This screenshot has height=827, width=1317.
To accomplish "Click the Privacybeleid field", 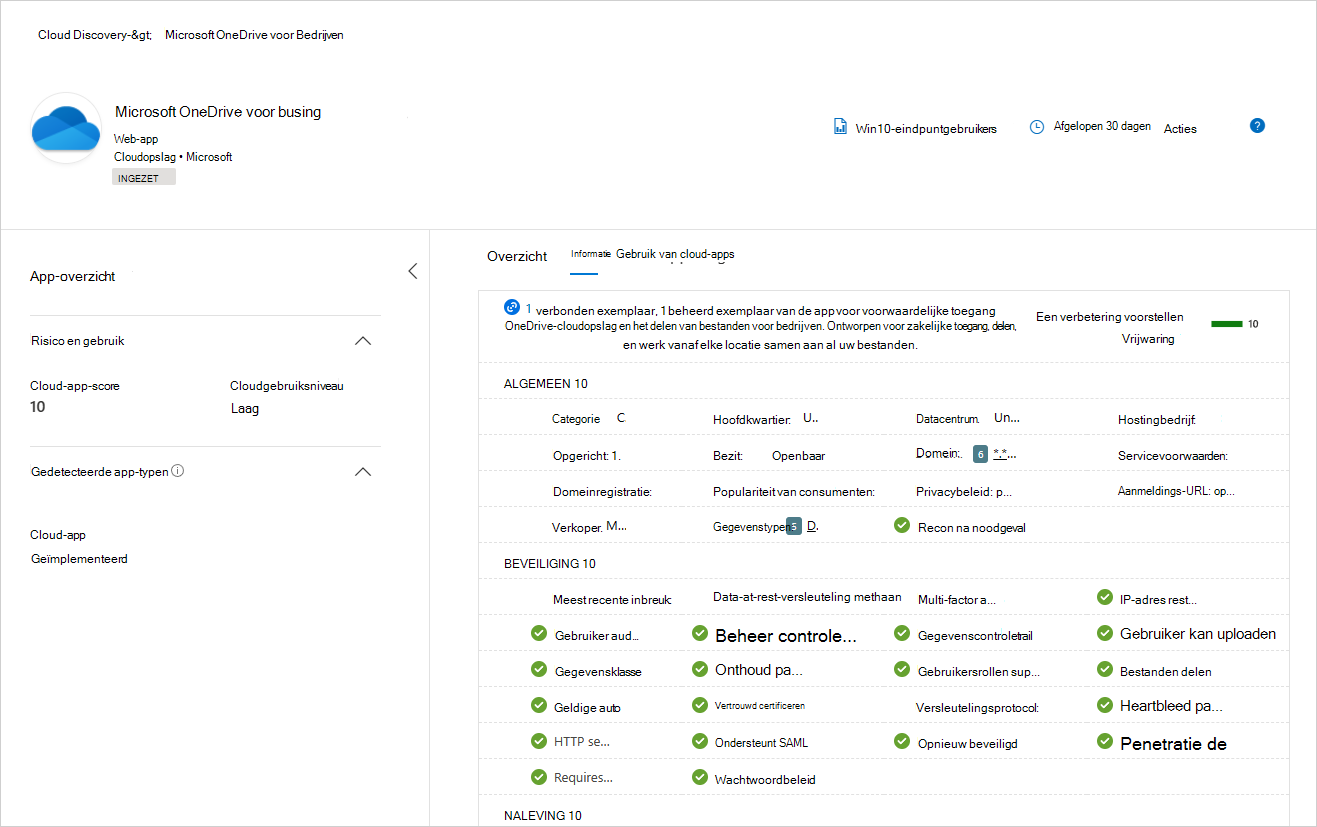I will 964,492.
